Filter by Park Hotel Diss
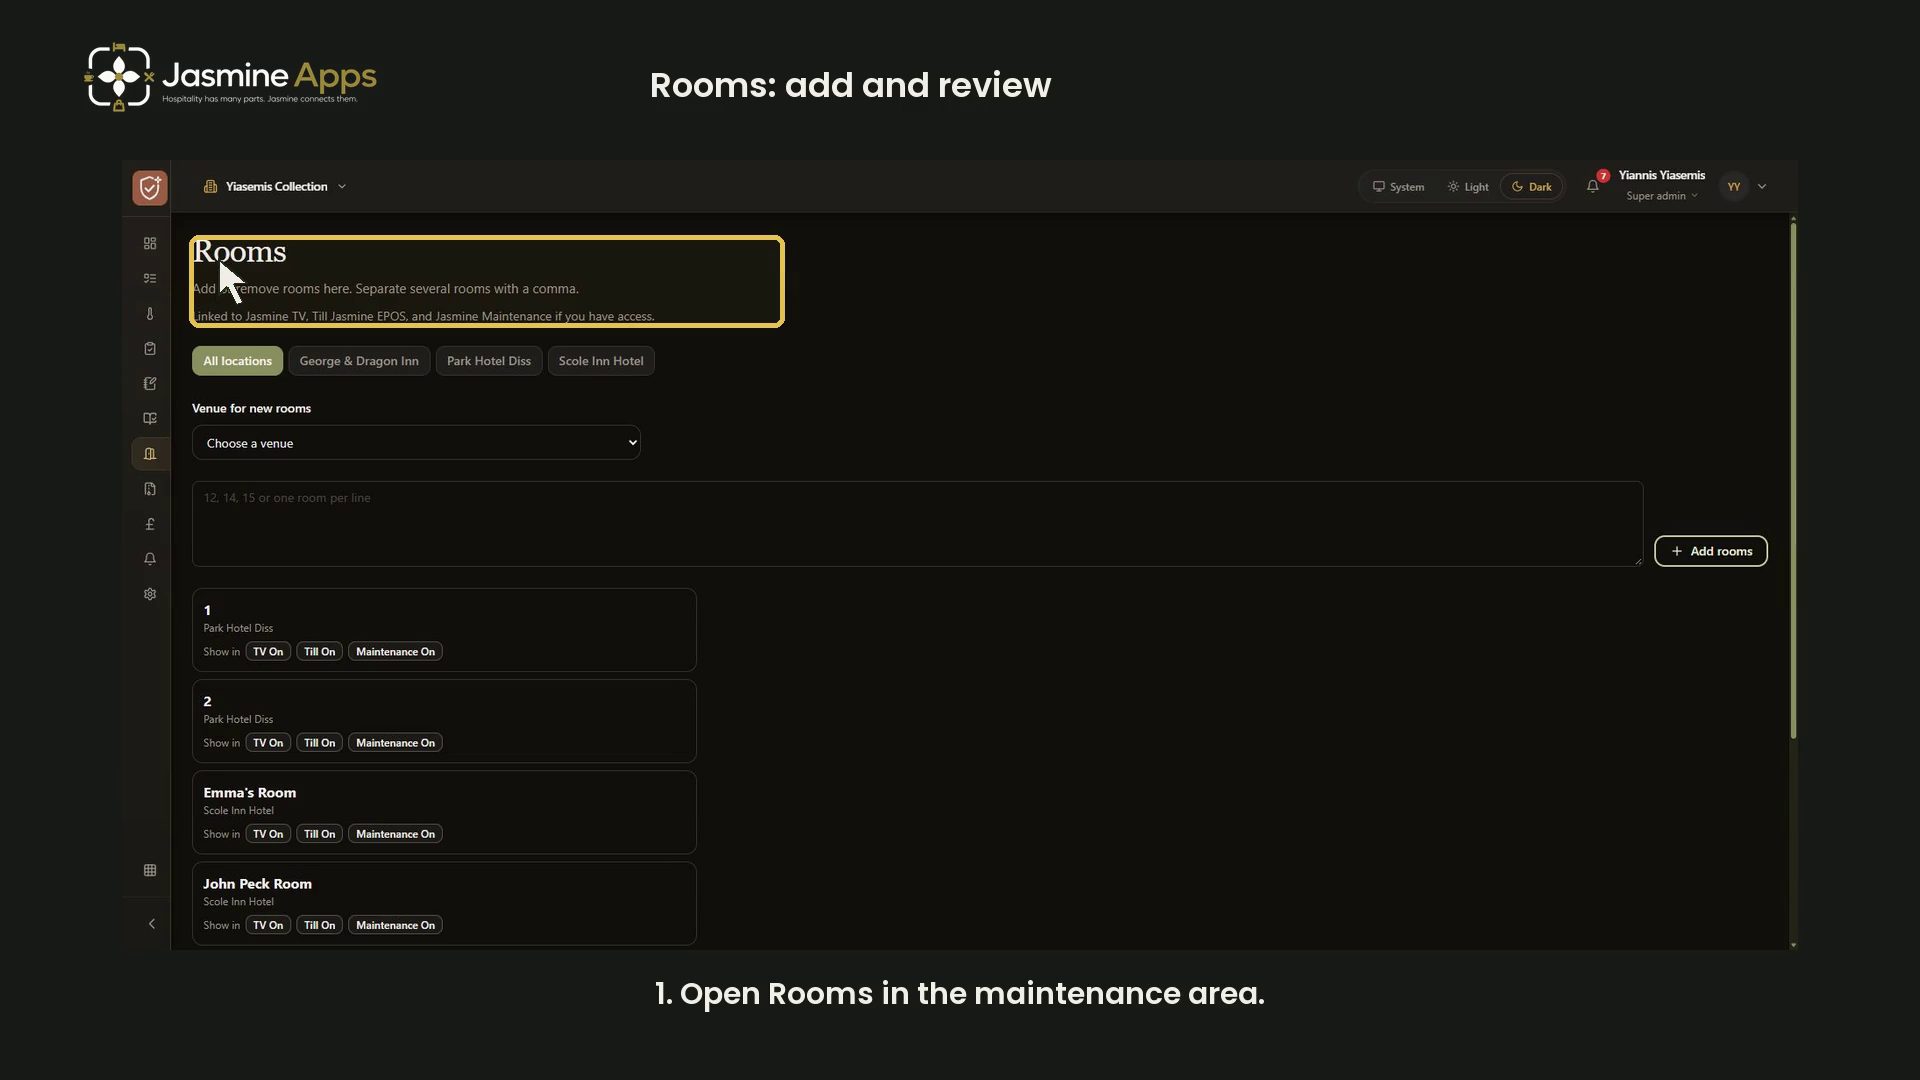 (489, 361)
